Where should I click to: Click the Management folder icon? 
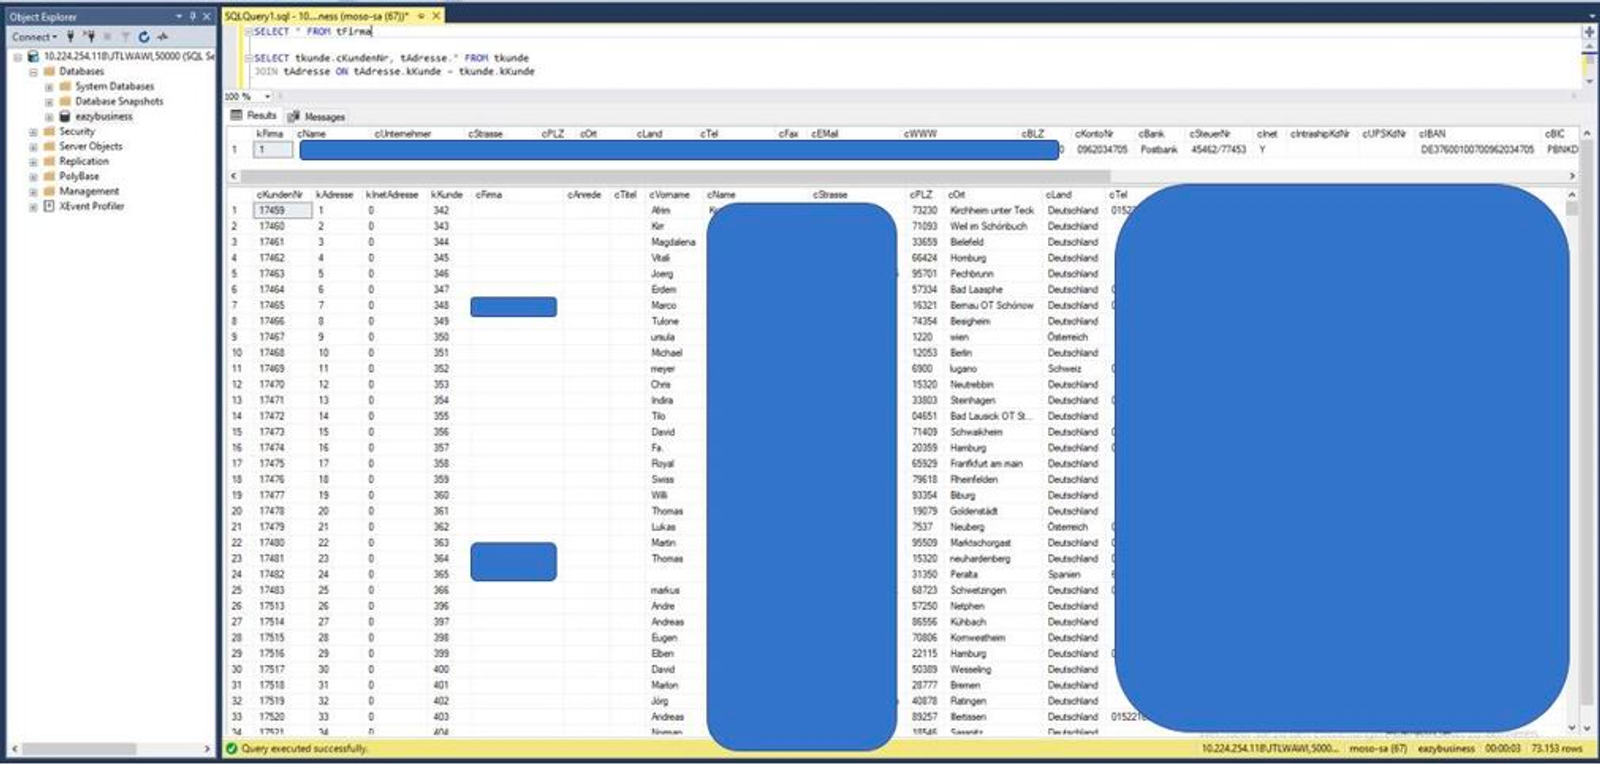pos(49,191)
